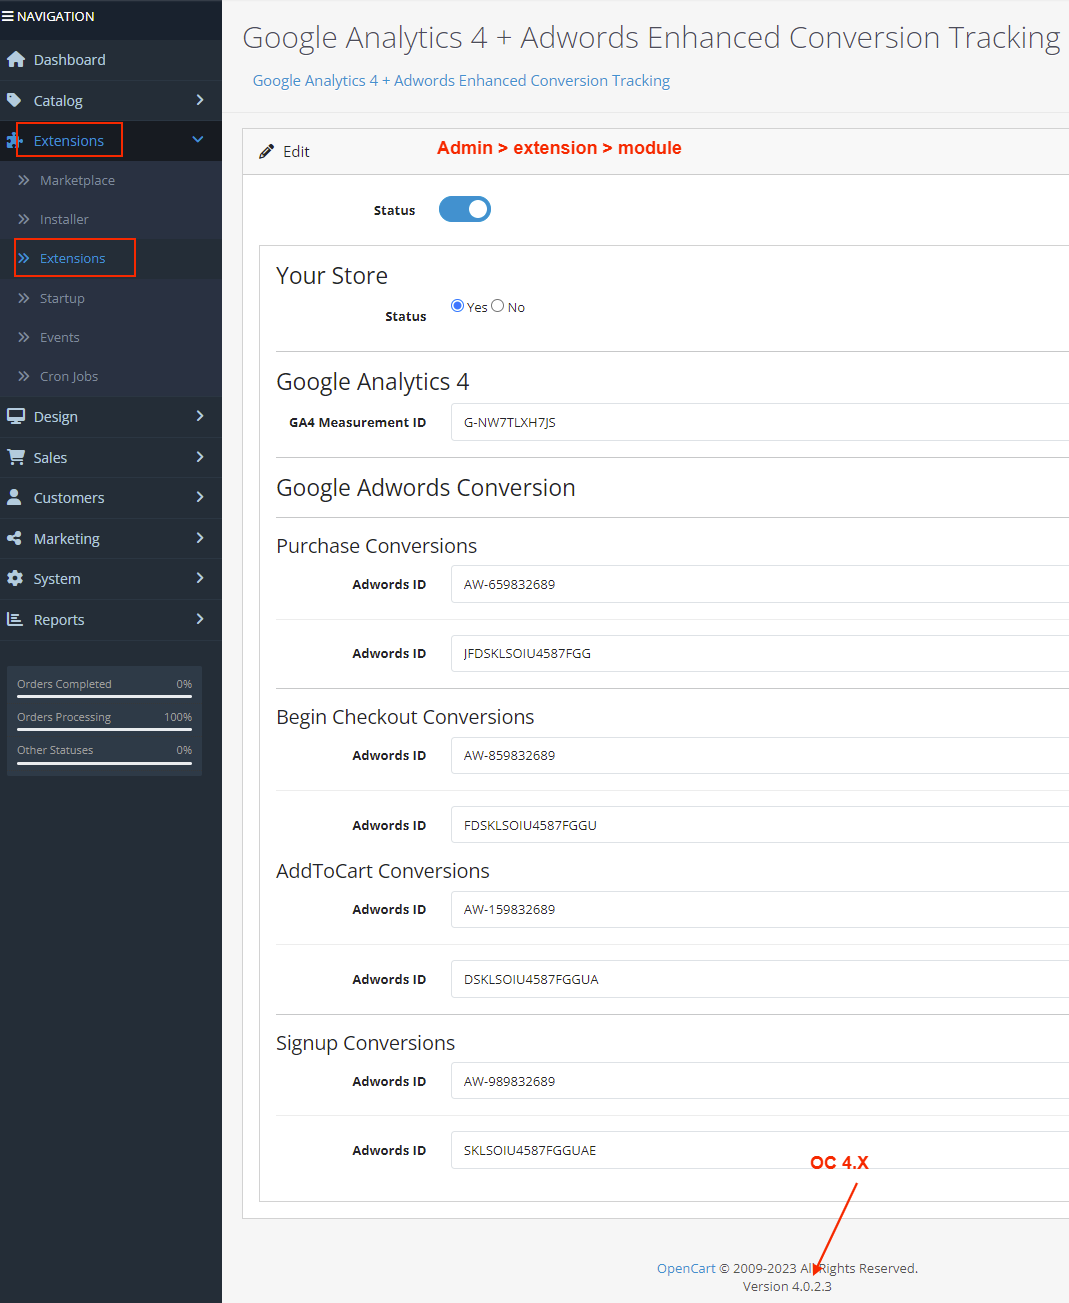Click AddToCart AW-159832689 field
Image resolution: width=1069 pixels, height=1303 pixels.
(x=760, y=909)
